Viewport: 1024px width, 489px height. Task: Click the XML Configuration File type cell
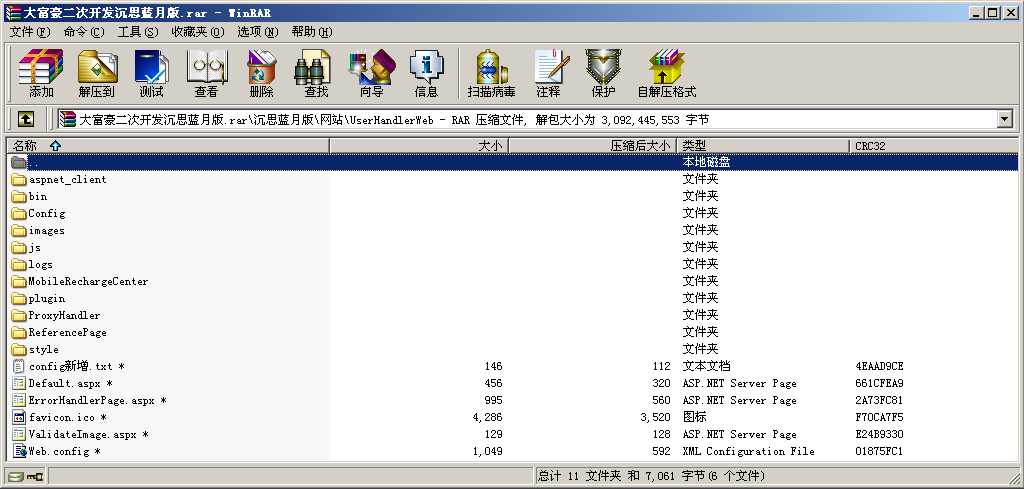click(748, 451)
